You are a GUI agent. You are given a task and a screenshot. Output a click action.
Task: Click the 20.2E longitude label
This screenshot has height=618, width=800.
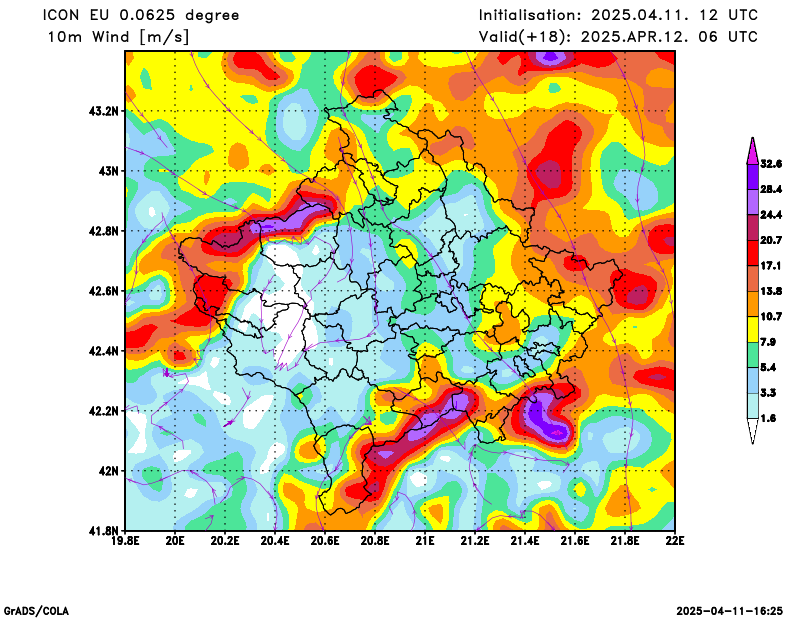[x=225, y=541]
